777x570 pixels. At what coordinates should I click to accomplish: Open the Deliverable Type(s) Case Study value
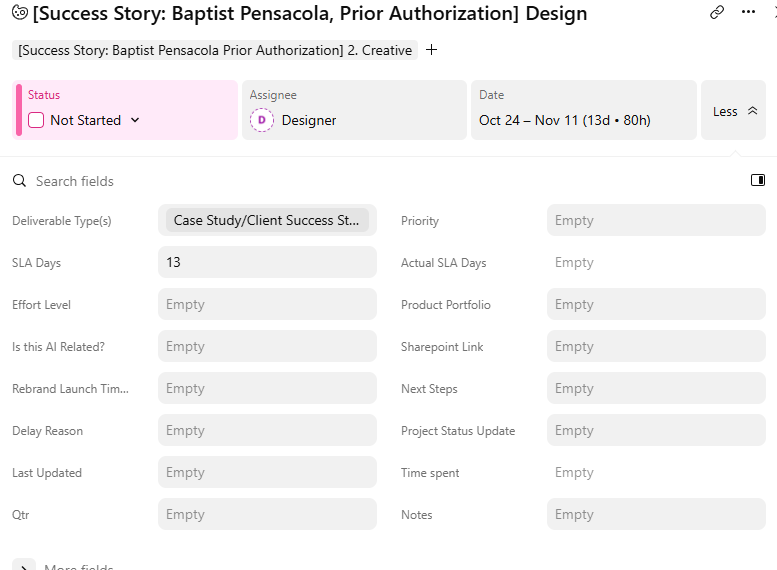click(x=266, y=220)
